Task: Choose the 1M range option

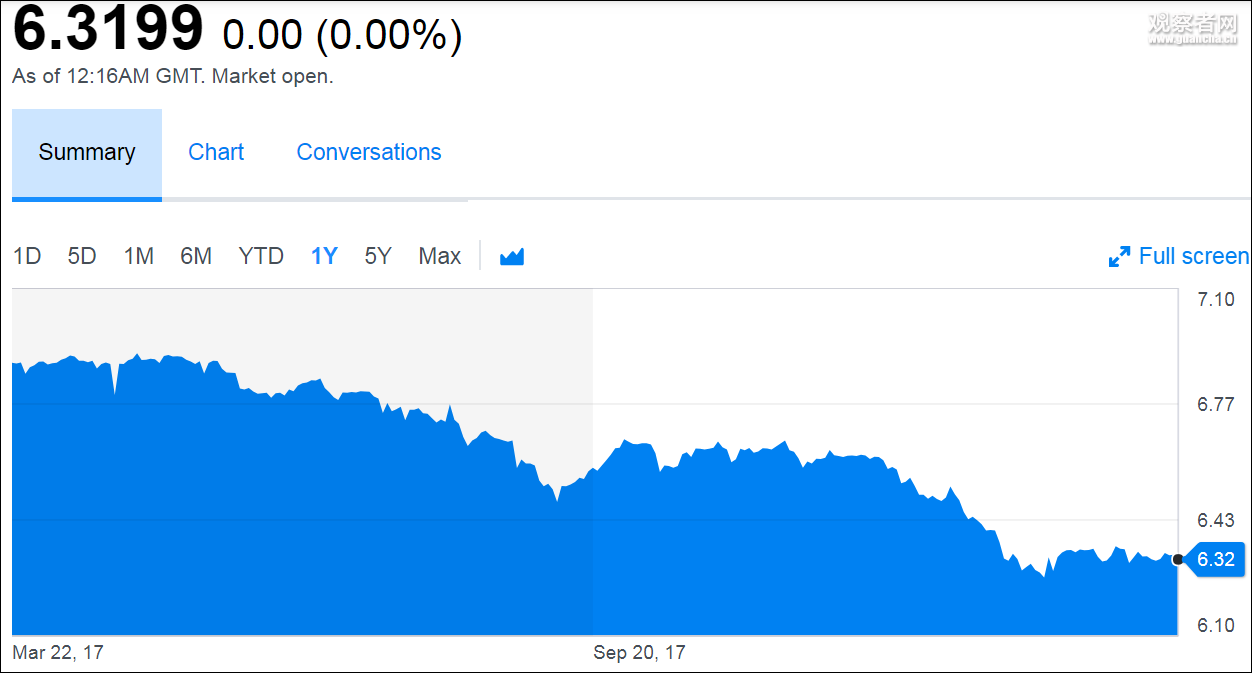Action: (x=138, y=257)
